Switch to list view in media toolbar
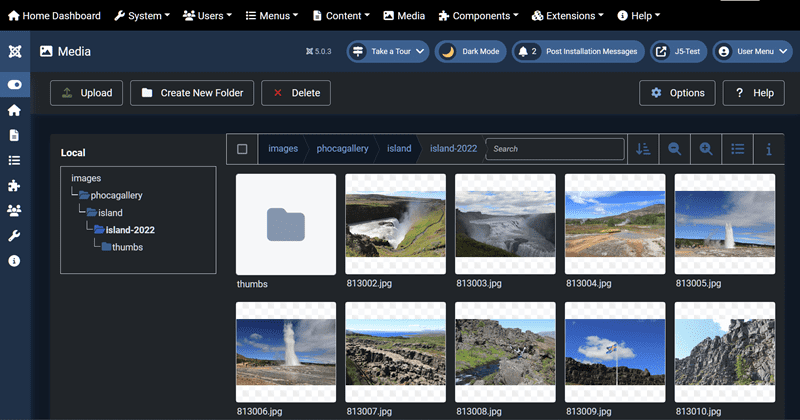Screen dimensions: 800x420 click(738, 149)
